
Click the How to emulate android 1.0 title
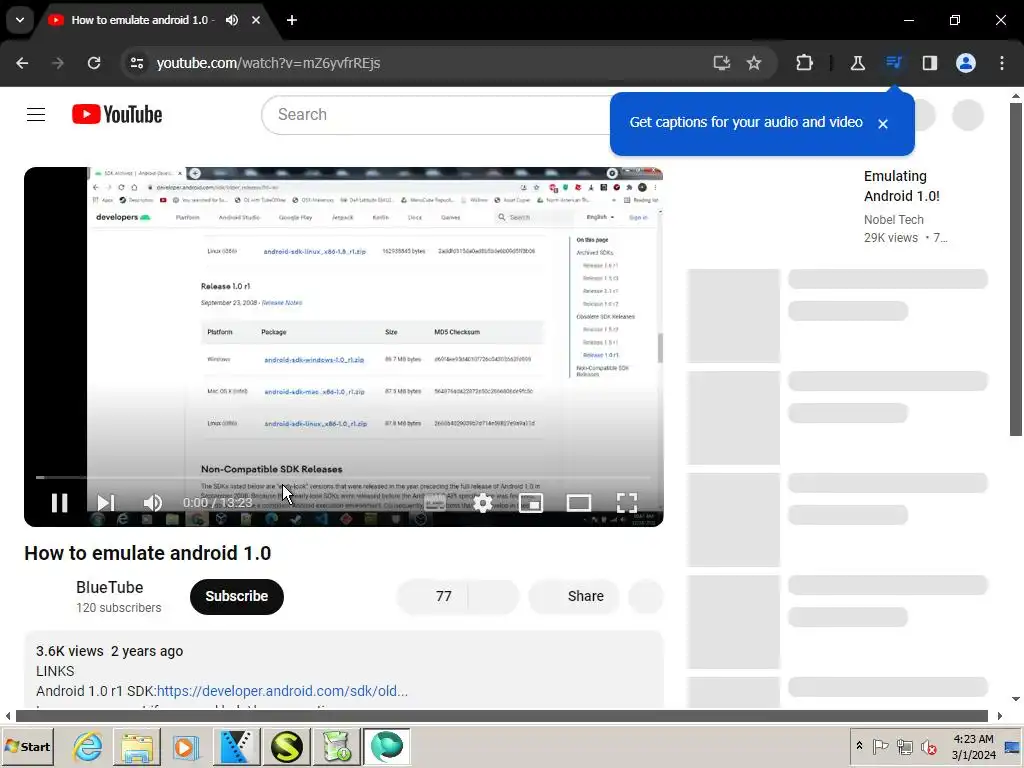click(x=148, y=553)
